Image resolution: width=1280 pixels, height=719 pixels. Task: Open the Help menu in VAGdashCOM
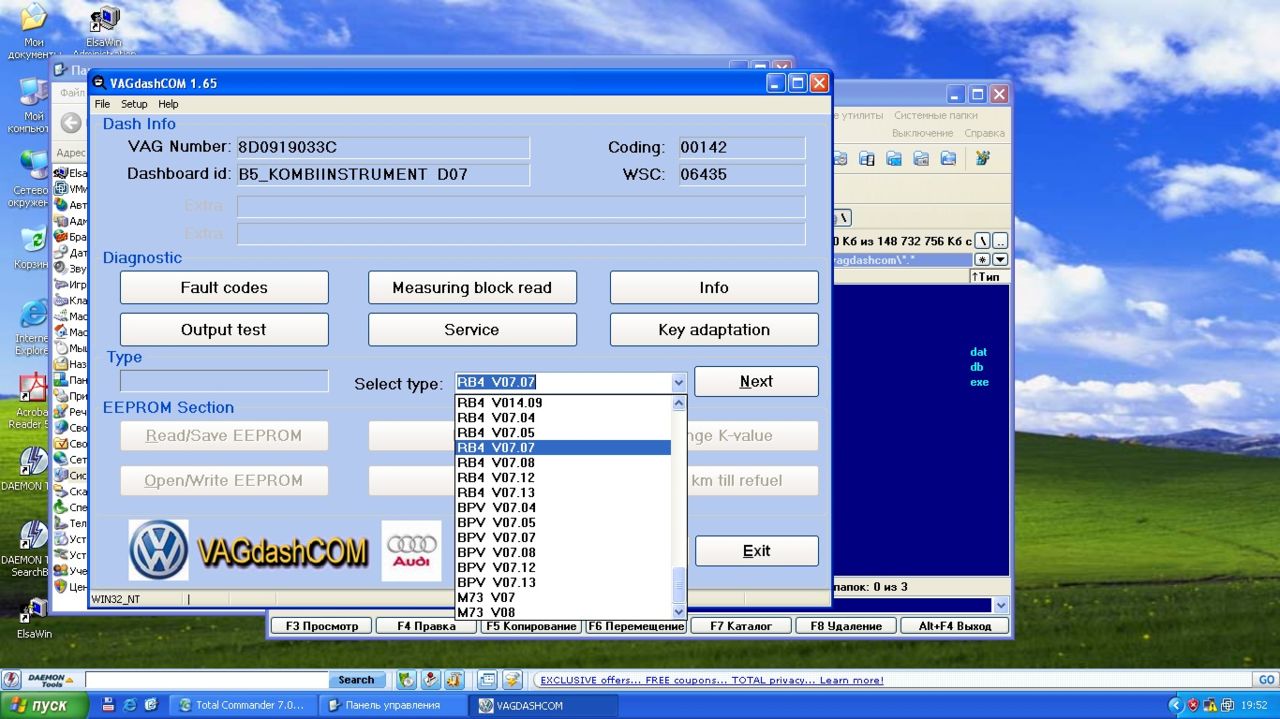click(168, 104)
